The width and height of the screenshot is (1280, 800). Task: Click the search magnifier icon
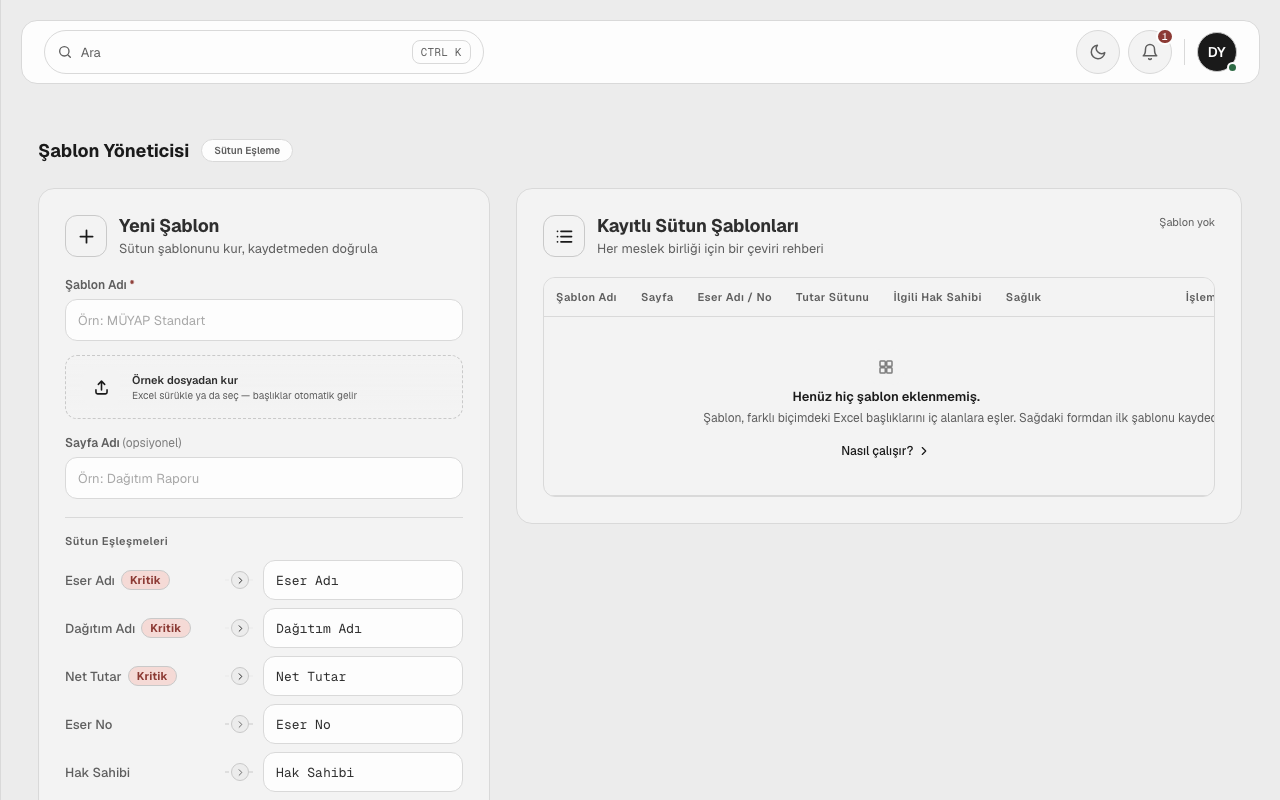tap(65, 52)
